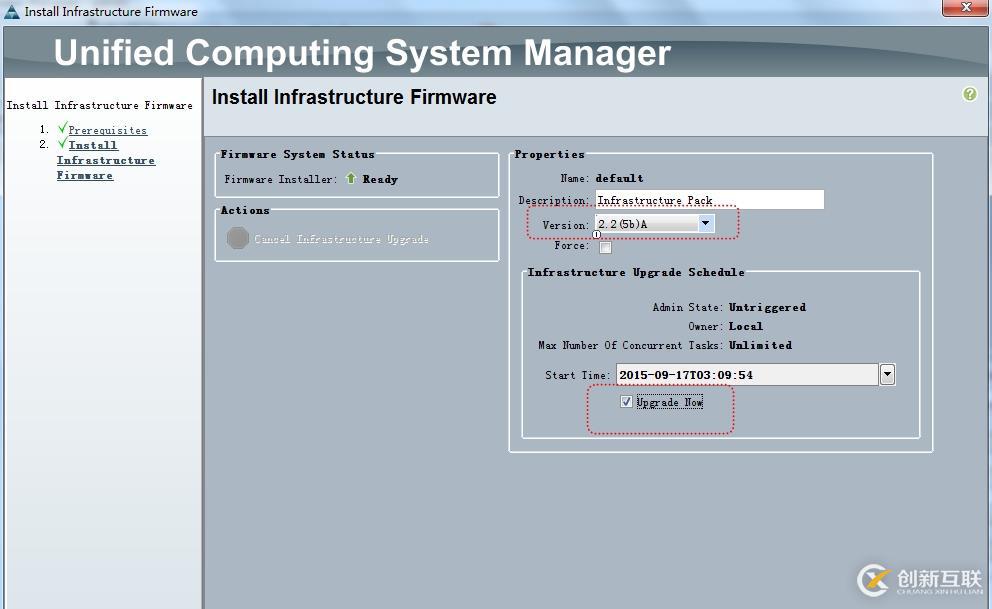This screenshot has height=609, width=992.
Task: Click the Start Time date field
Action: (x=747, y=374)
